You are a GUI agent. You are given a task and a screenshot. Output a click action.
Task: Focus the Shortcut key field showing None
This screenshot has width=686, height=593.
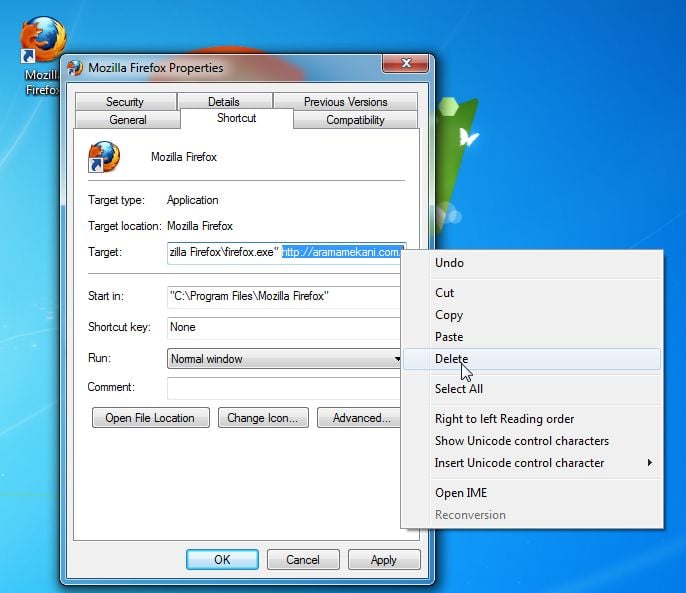coord(284,327)
